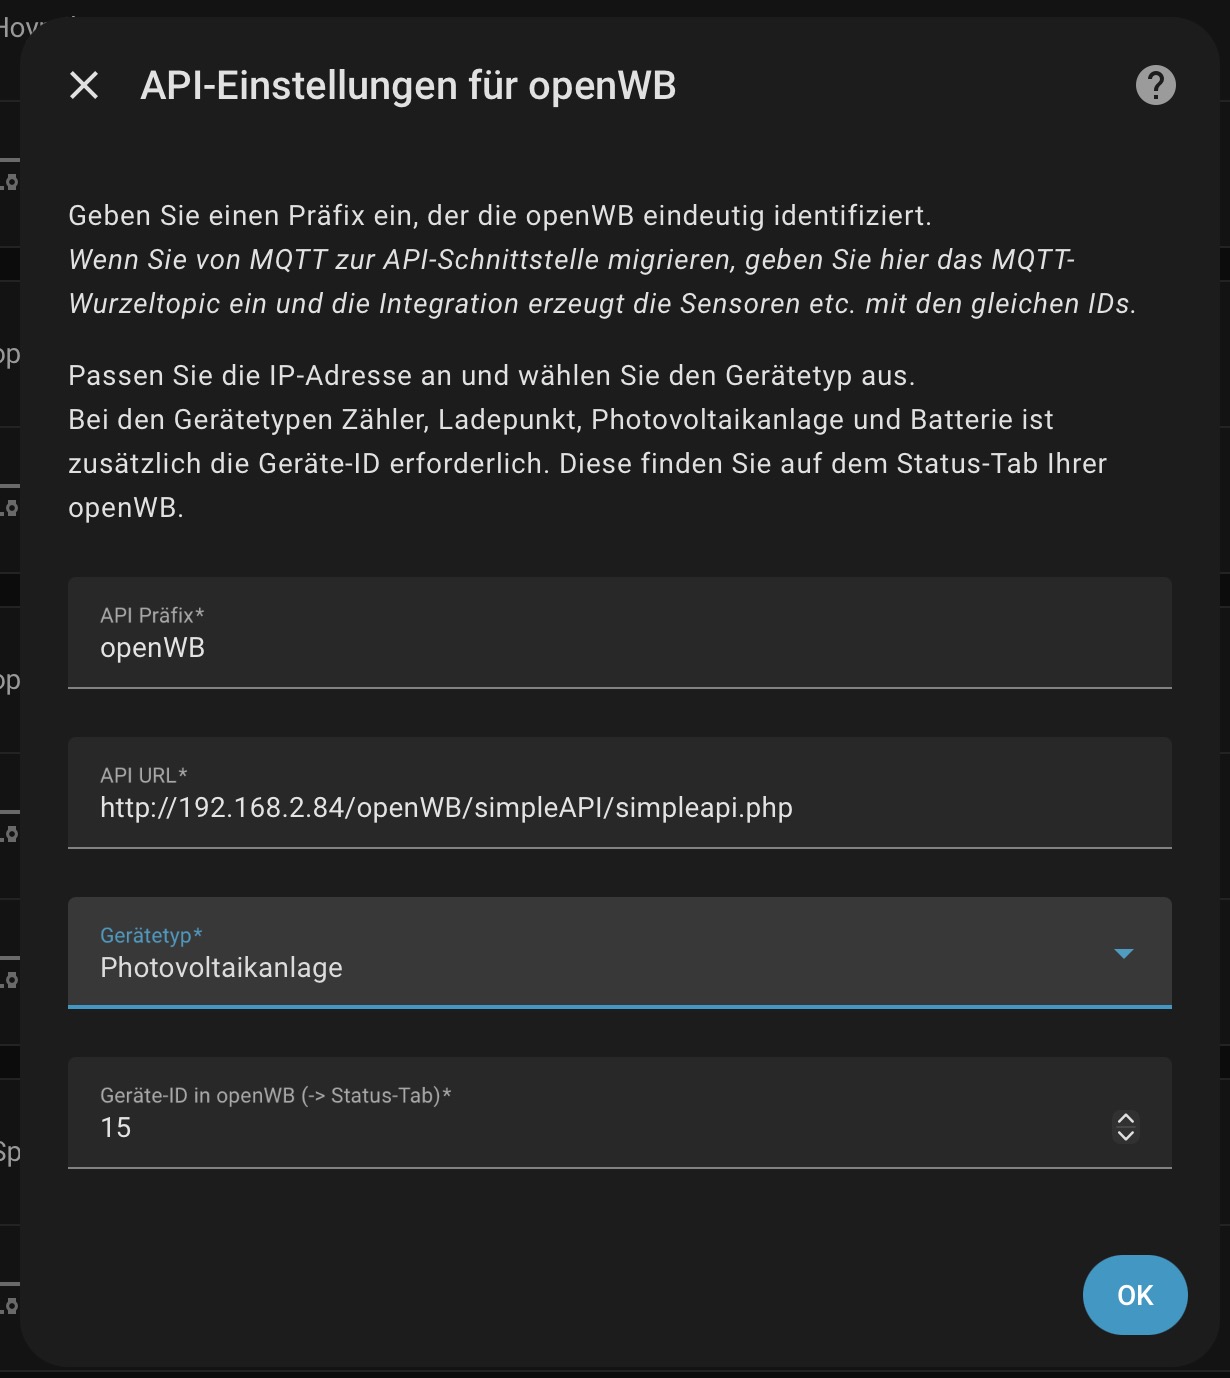Place cursor on the openWB prefix value
Screen dimensions: 1230x1378
(x=152, y=648)
